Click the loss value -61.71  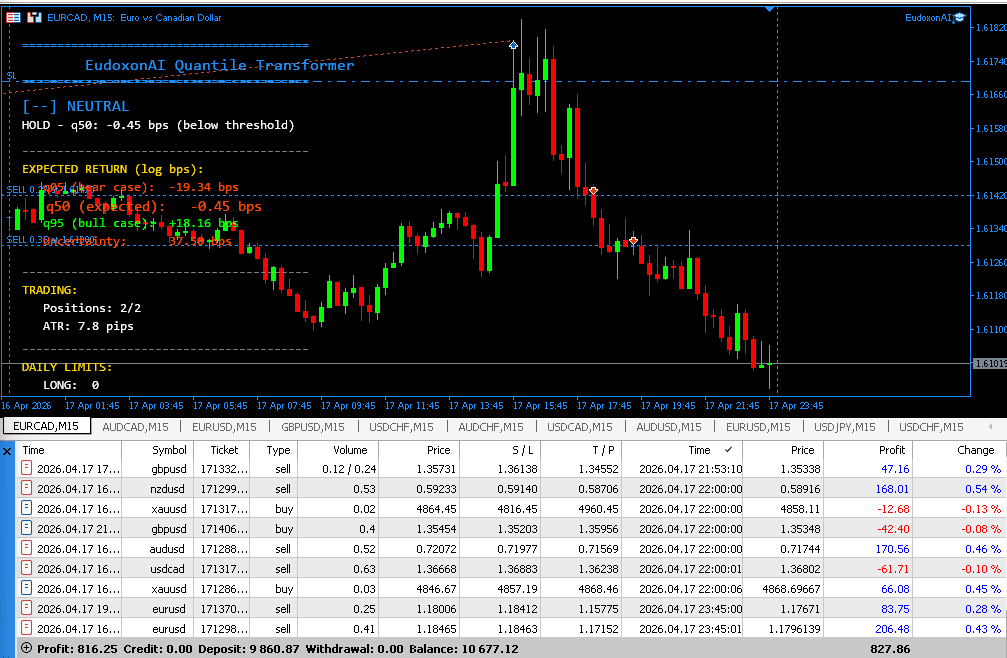coord(893,568)
